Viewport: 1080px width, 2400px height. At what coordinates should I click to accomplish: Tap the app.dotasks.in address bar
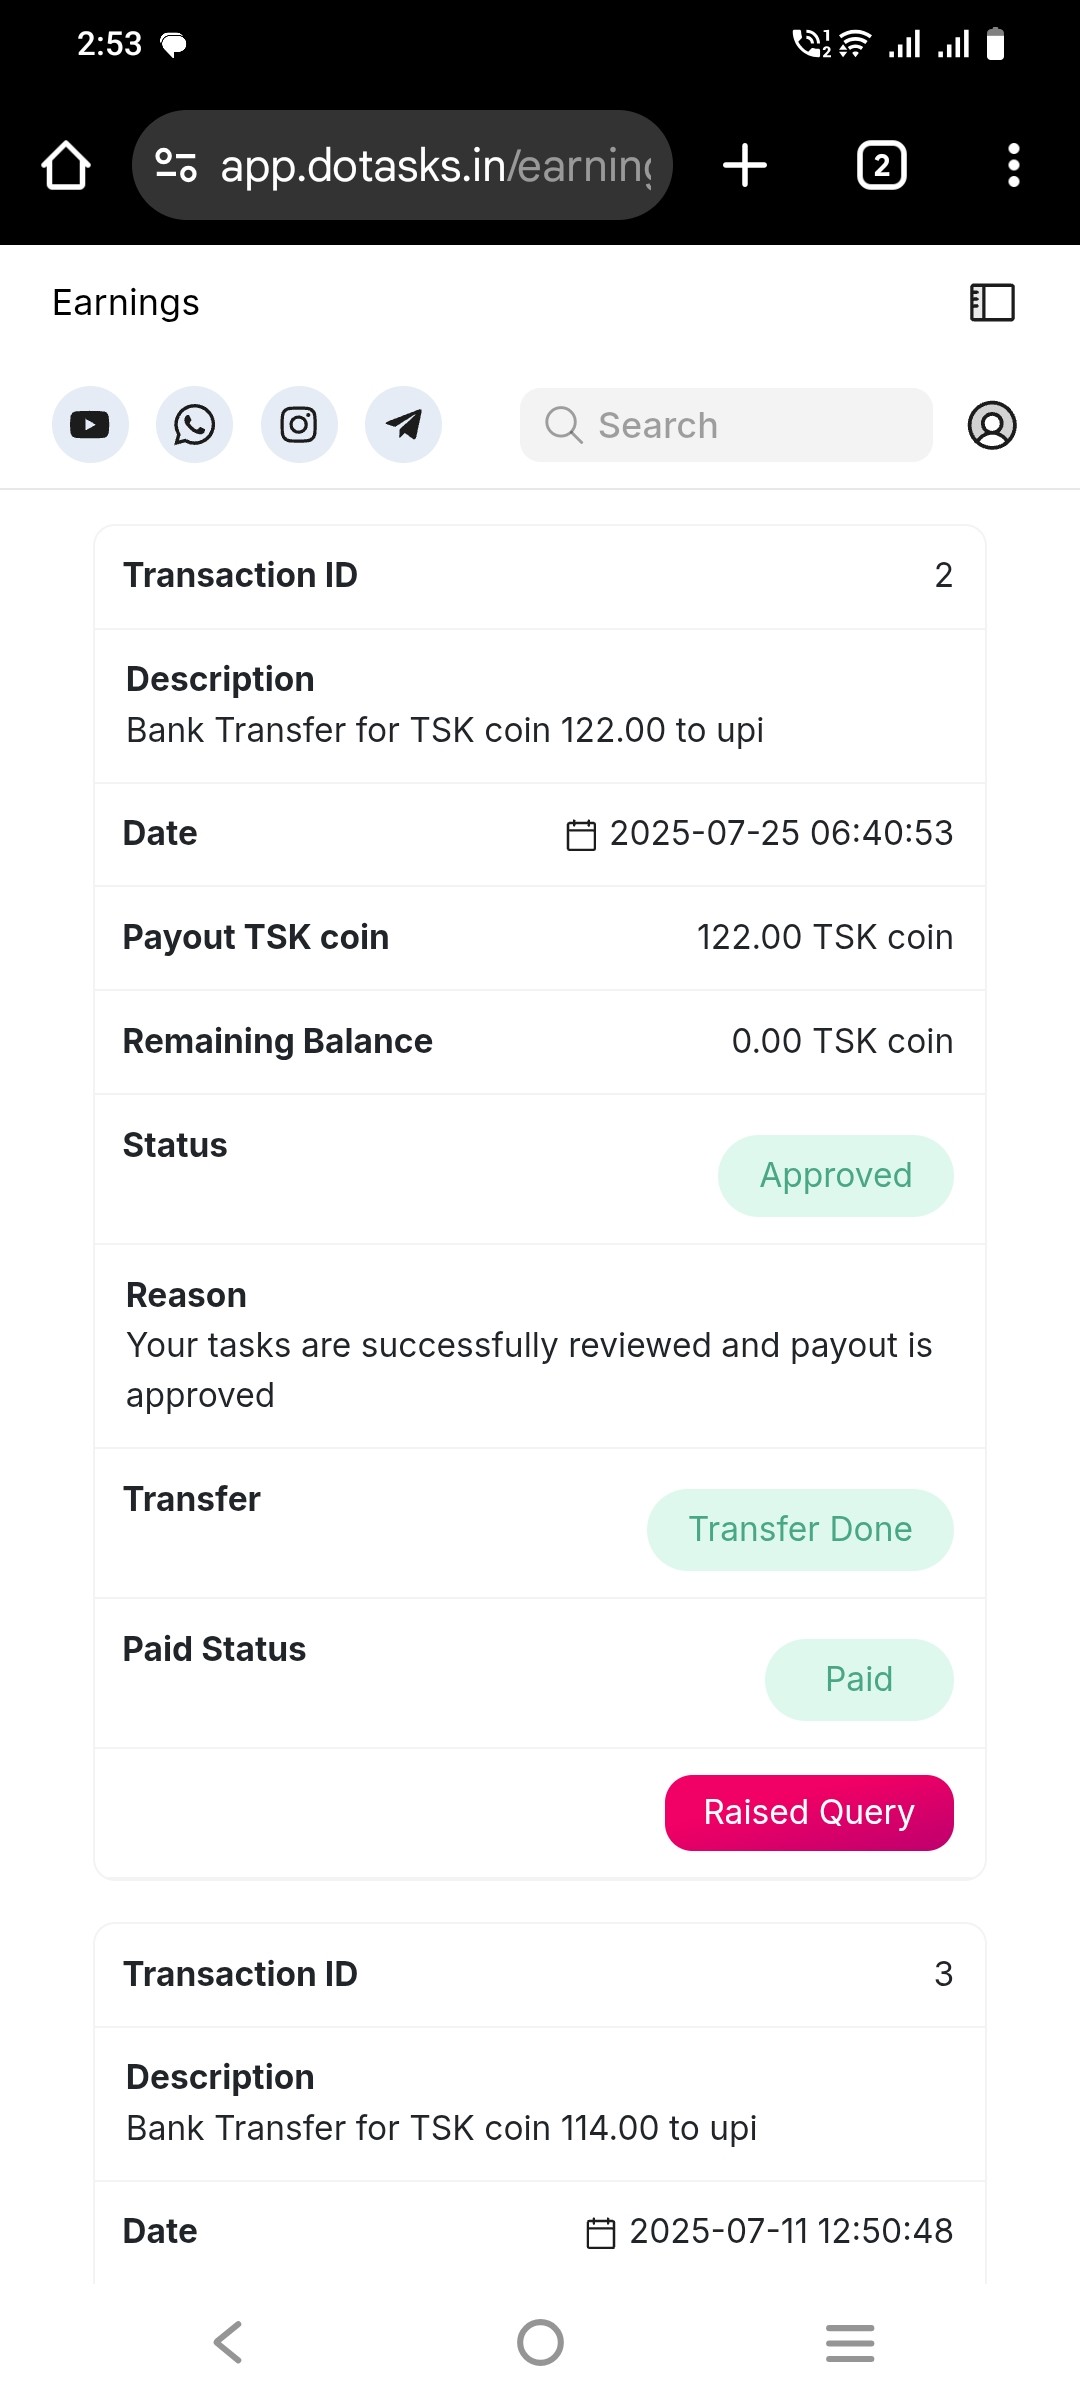[x=435, y=165]
